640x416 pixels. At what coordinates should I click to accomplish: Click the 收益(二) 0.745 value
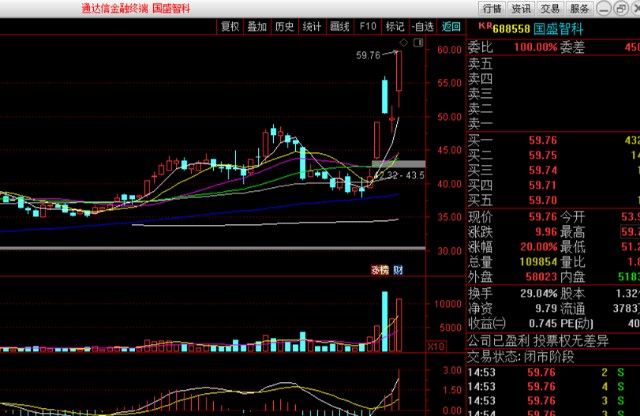(x=543, y=324)
